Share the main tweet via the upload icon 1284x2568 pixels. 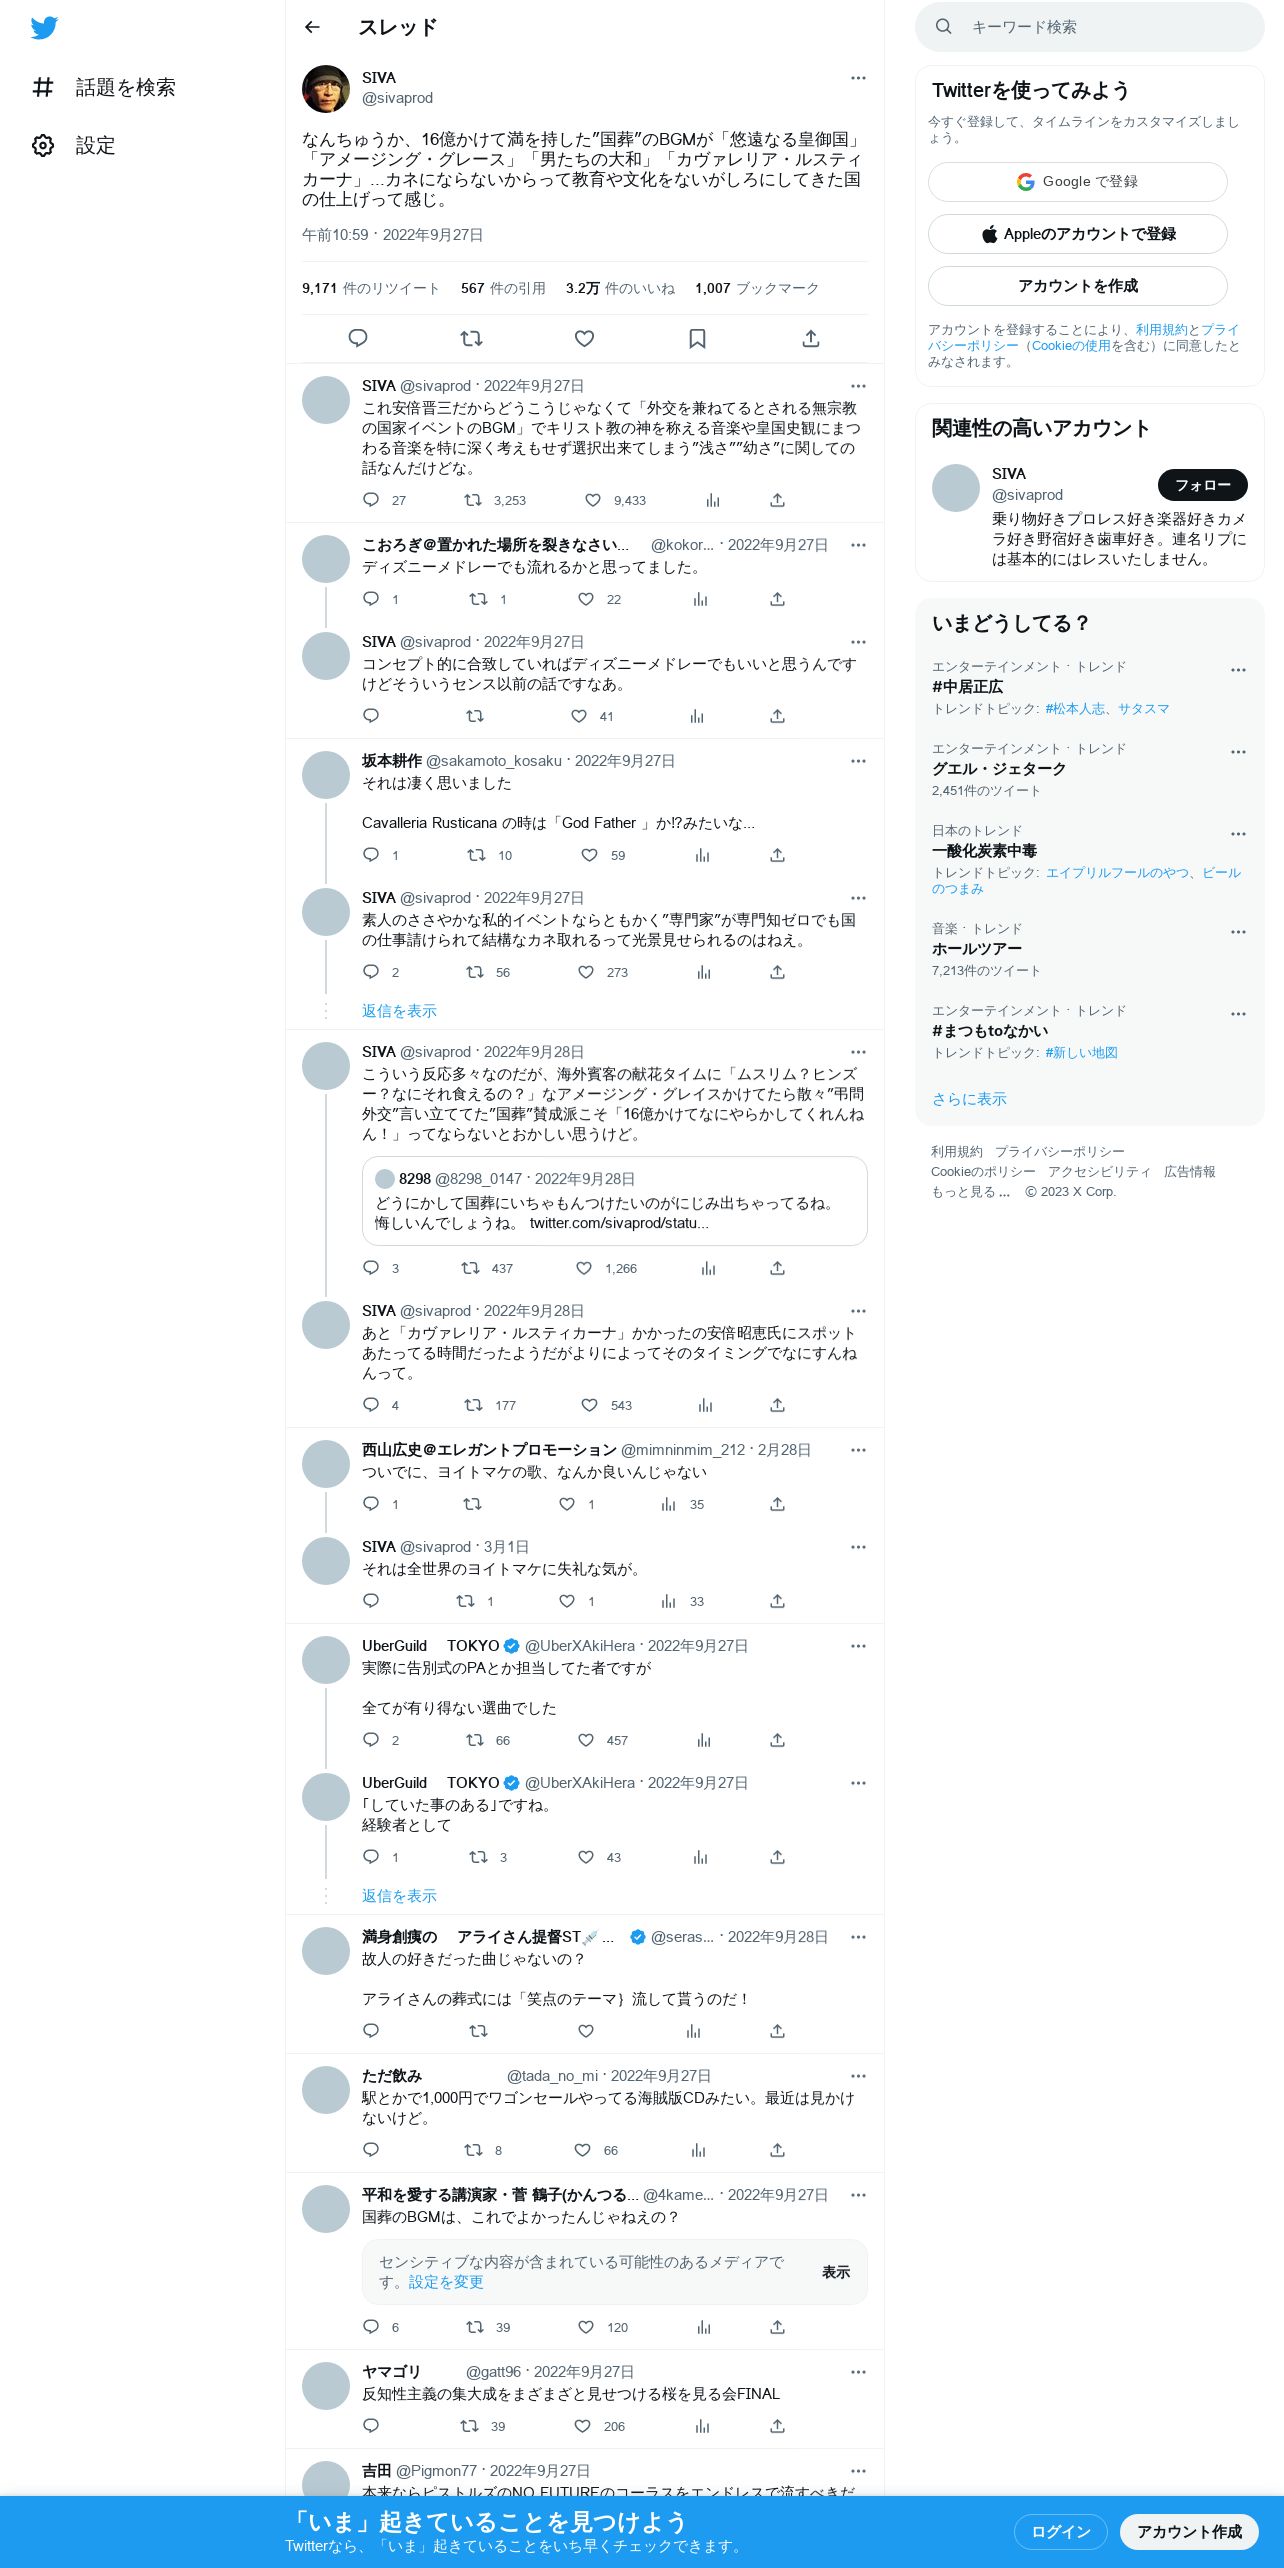(811, 339)
